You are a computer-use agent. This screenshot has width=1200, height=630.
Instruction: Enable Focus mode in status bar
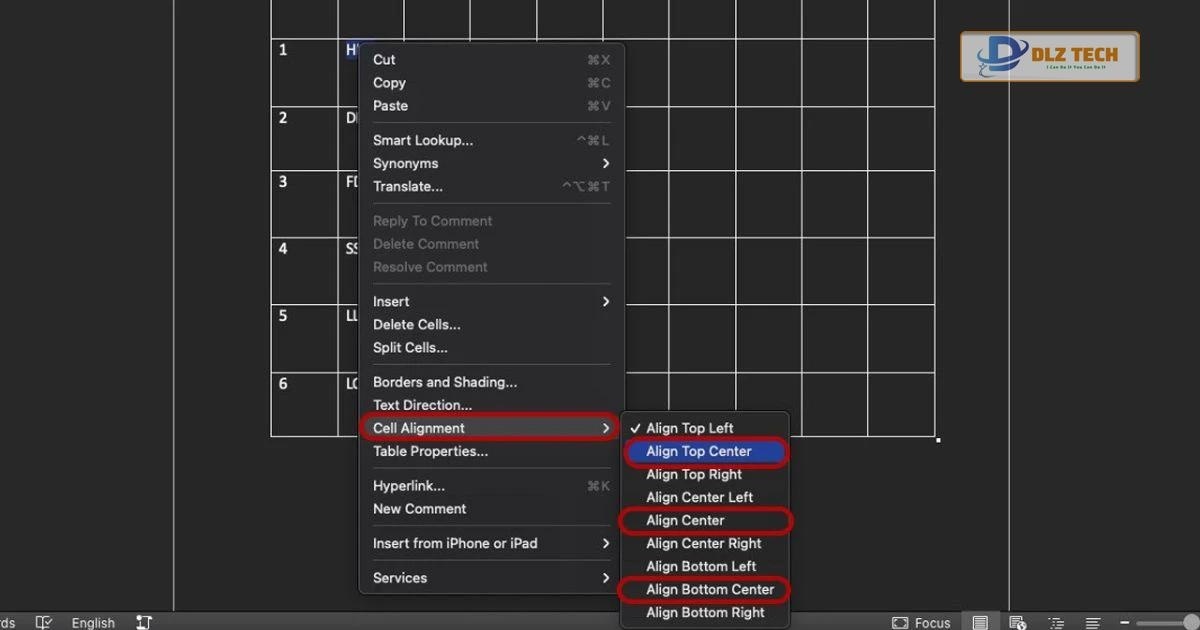tap(921, 622)
